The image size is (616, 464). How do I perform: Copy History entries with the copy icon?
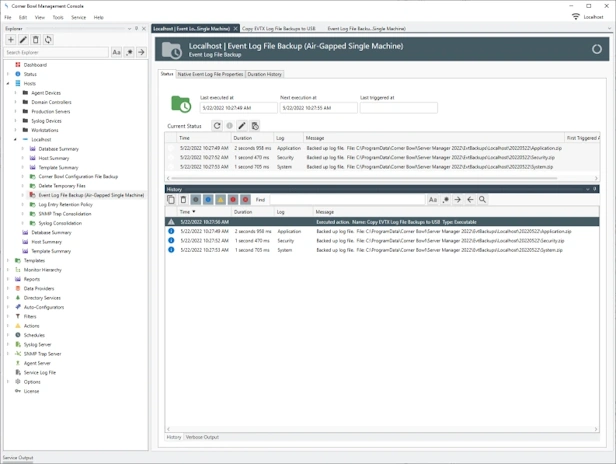point(172,200)
